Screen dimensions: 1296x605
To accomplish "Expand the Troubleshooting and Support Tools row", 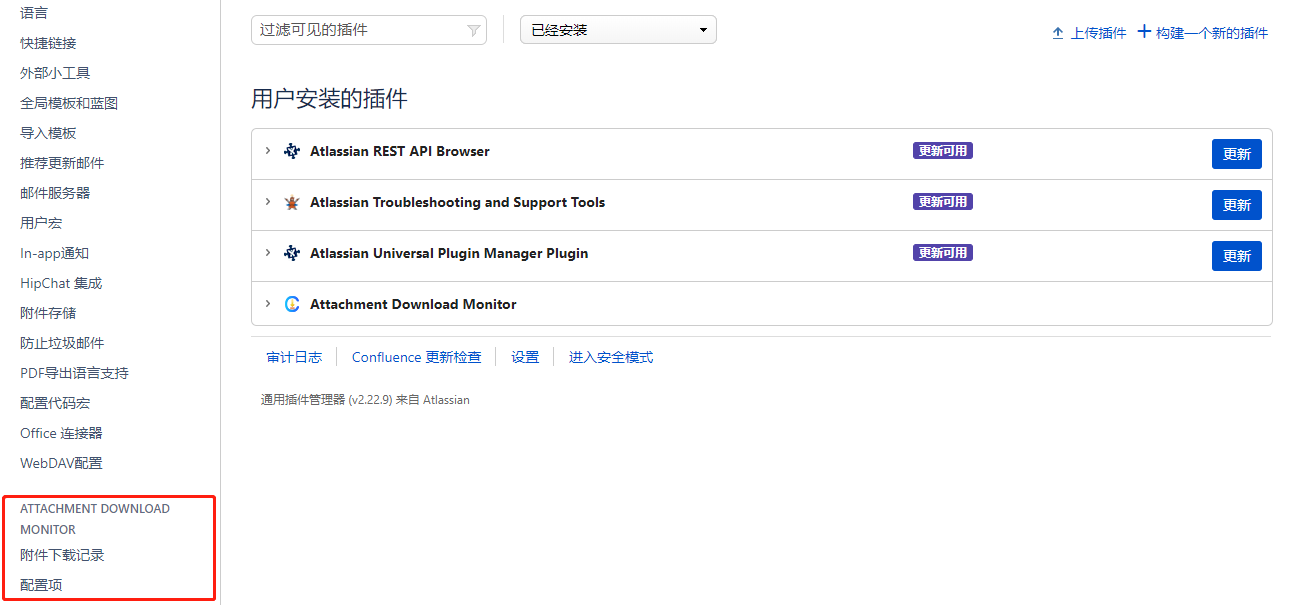I will pos(267,202).
